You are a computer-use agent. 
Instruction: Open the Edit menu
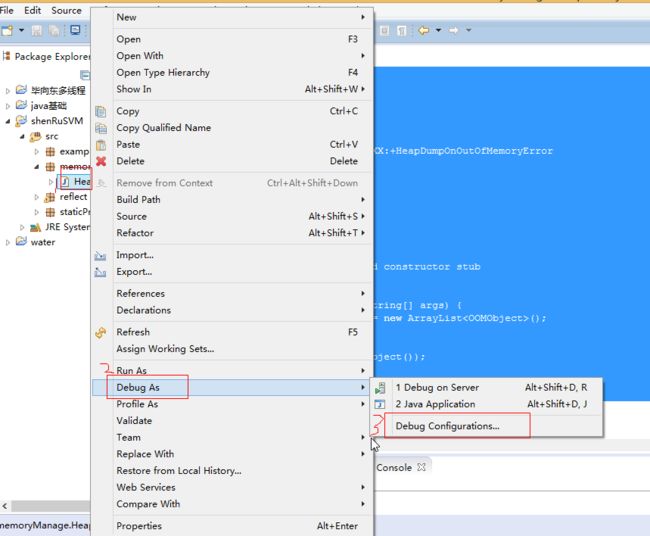tap(32, 10)
